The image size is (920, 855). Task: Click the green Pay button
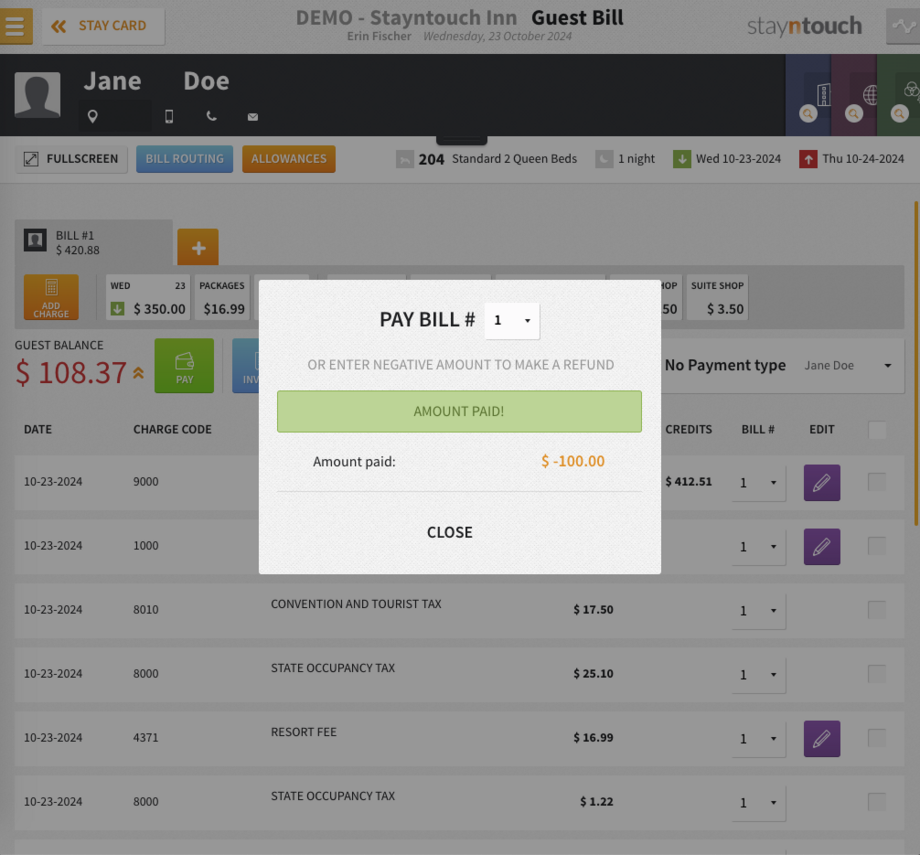pyautogui.click(x=184, y=366)
